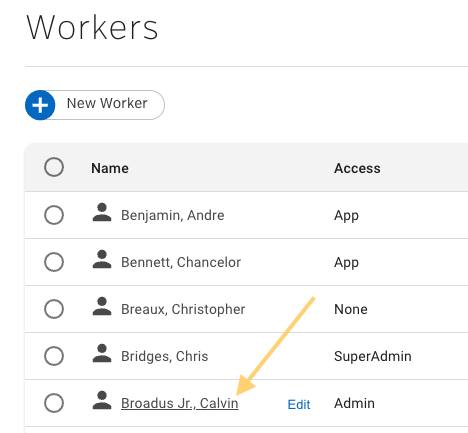
Task: Sort by the Access column header
Action: click(357, 168)
